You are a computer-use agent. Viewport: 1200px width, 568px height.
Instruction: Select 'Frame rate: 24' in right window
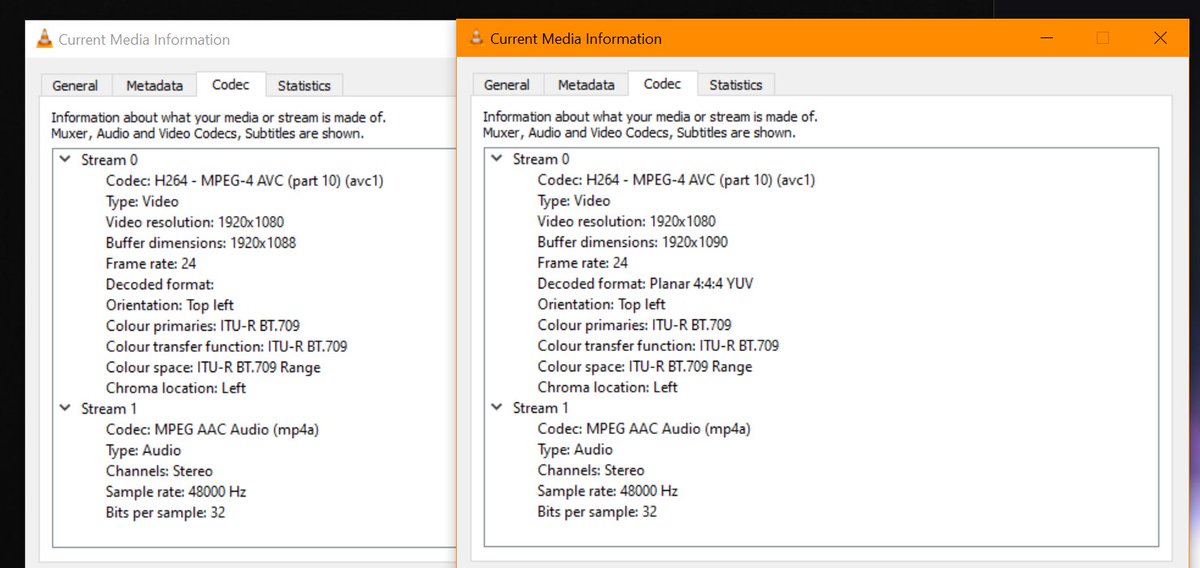tap(583, 263)
